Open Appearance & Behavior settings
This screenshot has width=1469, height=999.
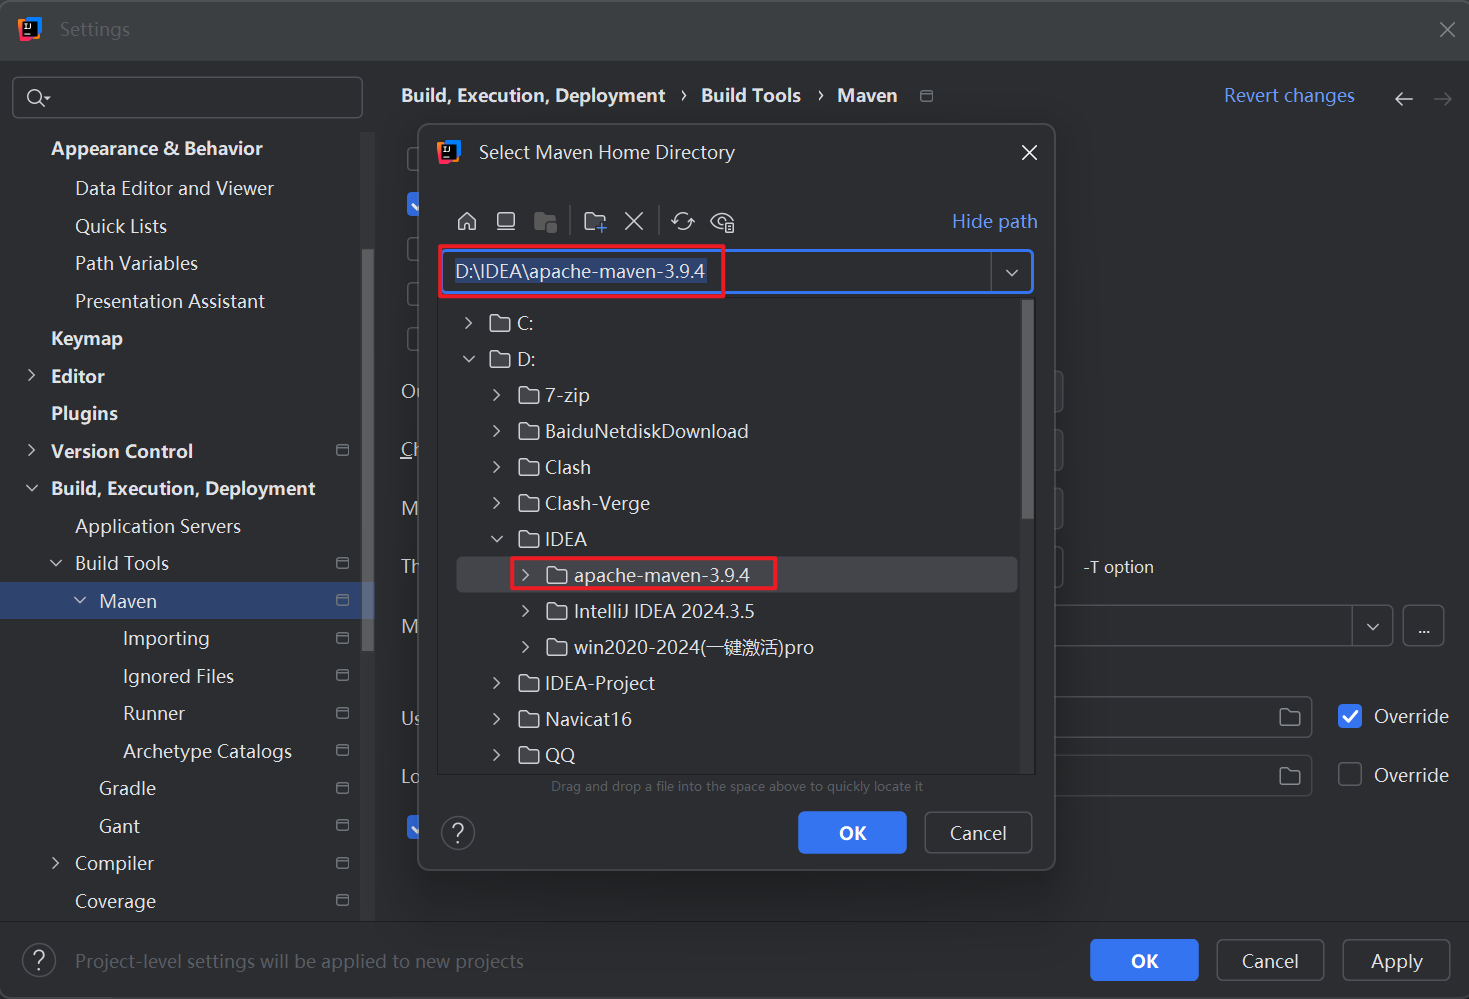pos(157,149)
